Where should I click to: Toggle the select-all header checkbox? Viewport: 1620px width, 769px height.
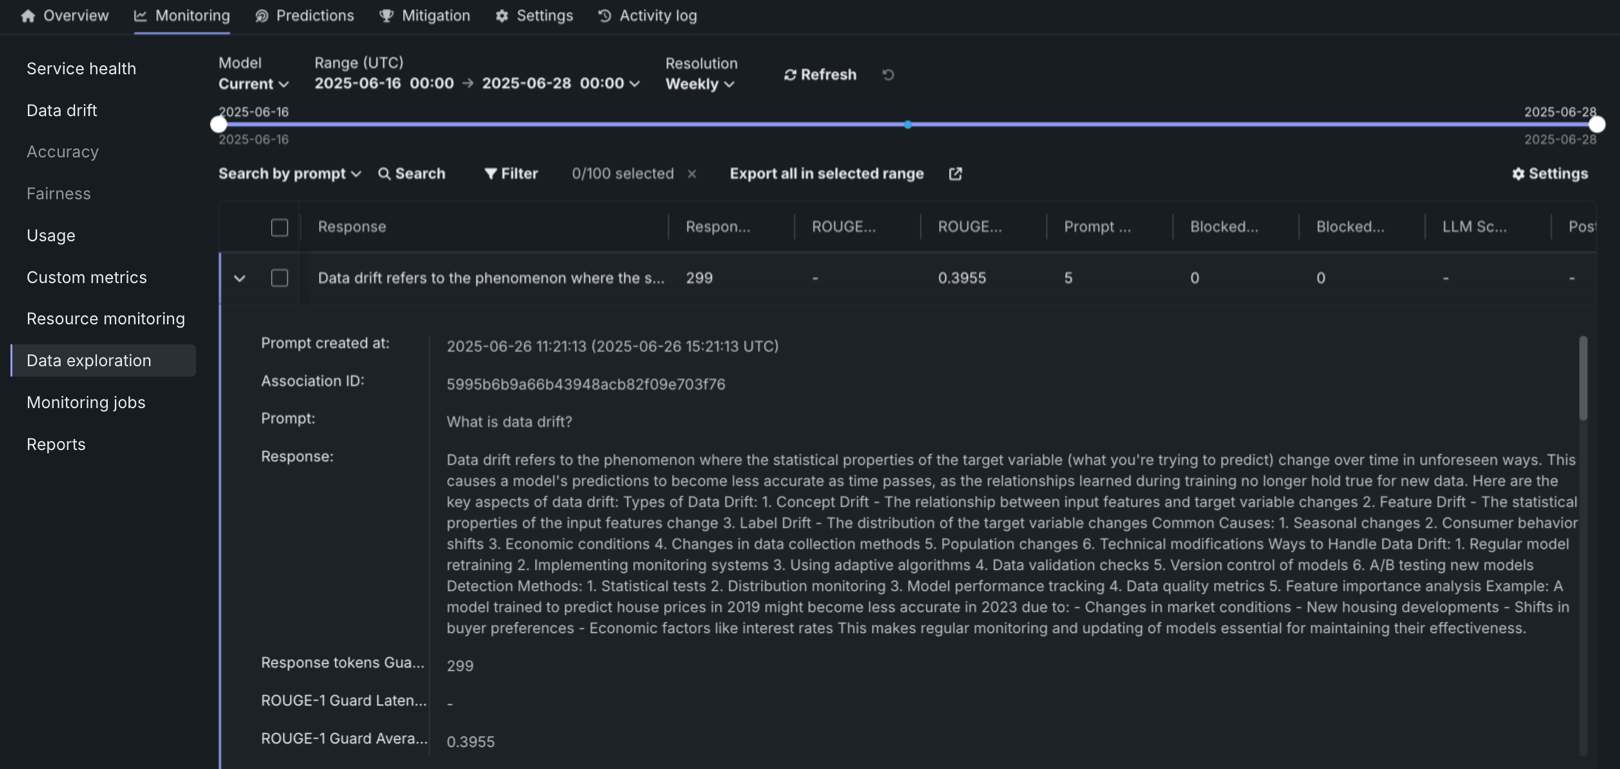tap(280, 228)
